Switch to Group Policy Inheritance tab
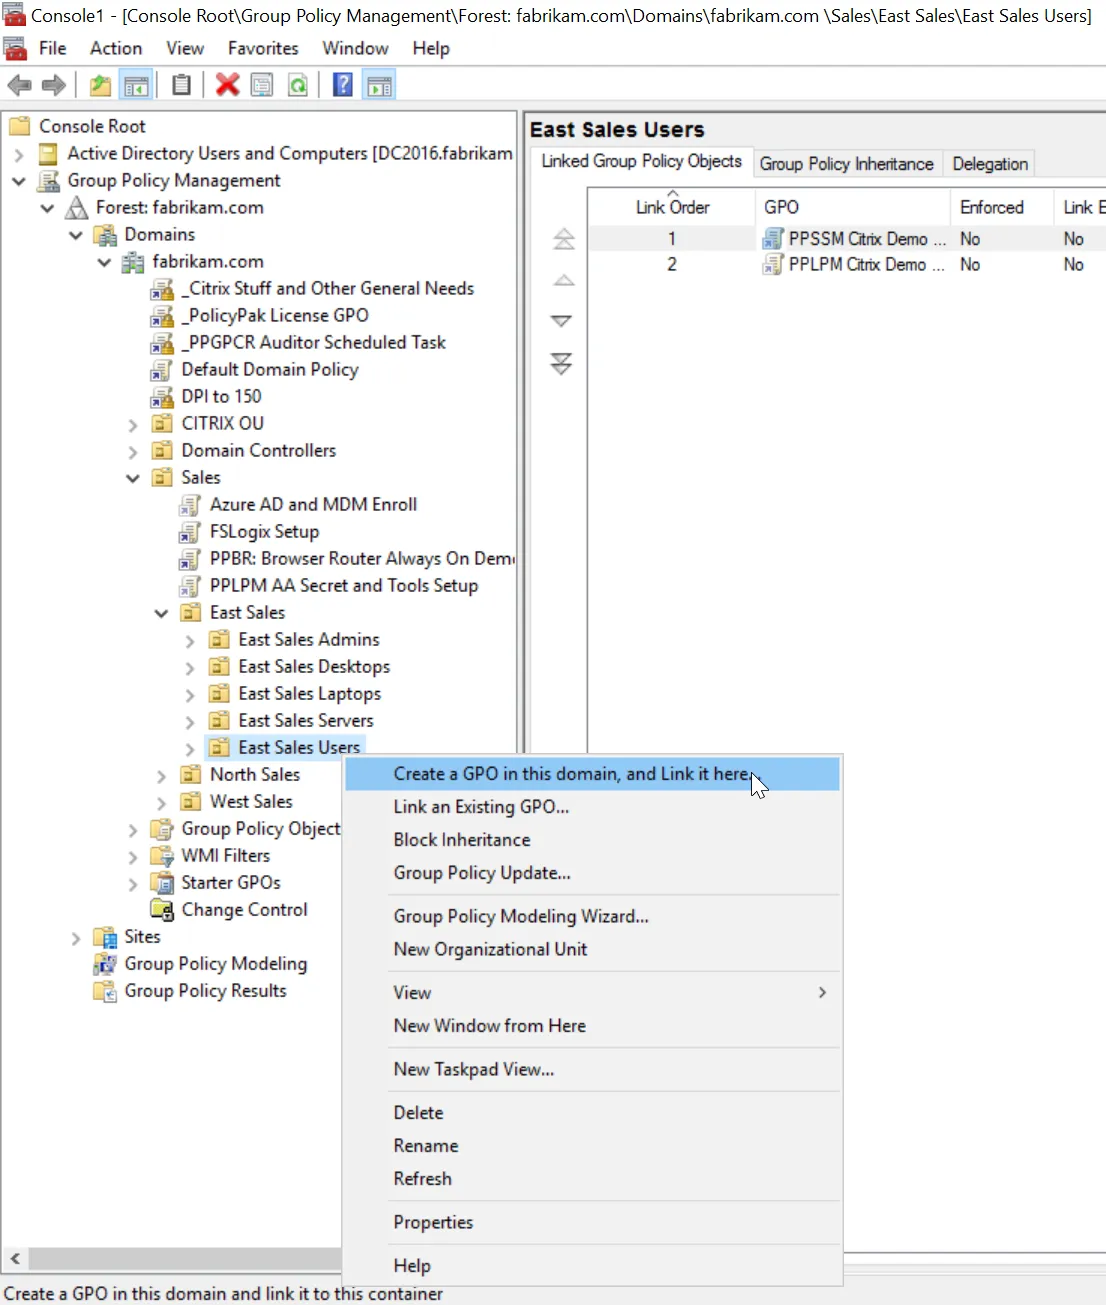The height and width of the screenshot is (1305, 1106). click(846, 164)
